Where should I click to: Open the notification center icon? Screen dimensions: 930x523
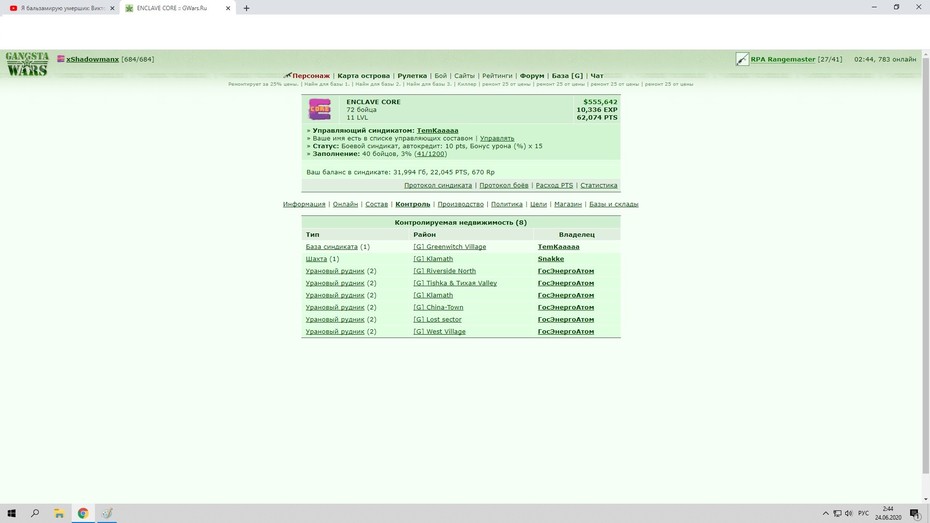[915, 514]
